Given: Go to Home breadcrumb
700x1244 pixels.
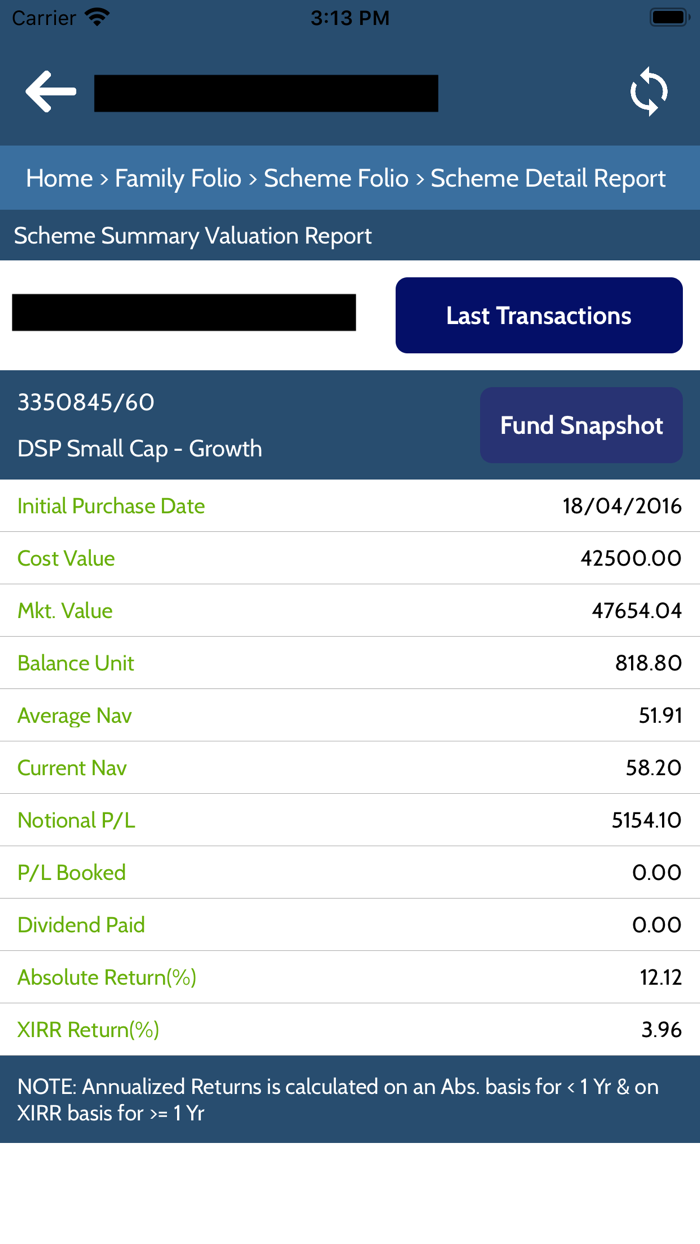Looking at the screenshot, I should (59, 179).
